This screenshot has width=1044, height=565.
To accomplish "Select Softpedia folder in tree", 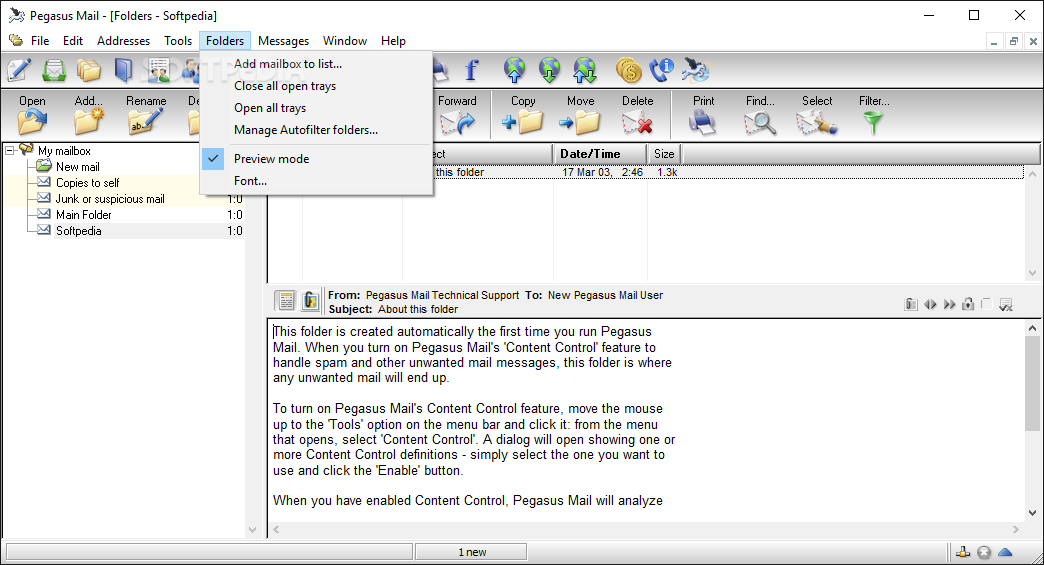I will click(x=79, y=231).
